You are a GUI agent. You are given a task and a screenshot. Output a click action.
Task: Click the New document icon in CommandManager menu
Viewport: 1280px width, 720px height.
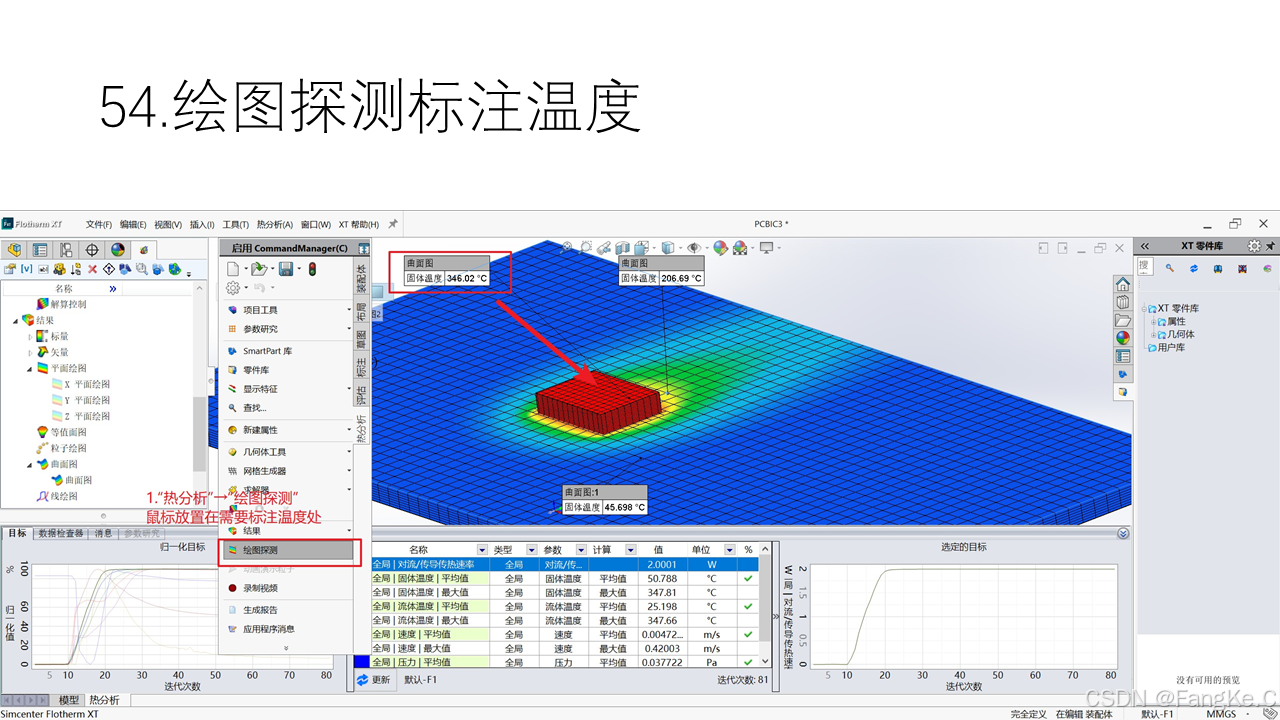(x=233, y=269)
